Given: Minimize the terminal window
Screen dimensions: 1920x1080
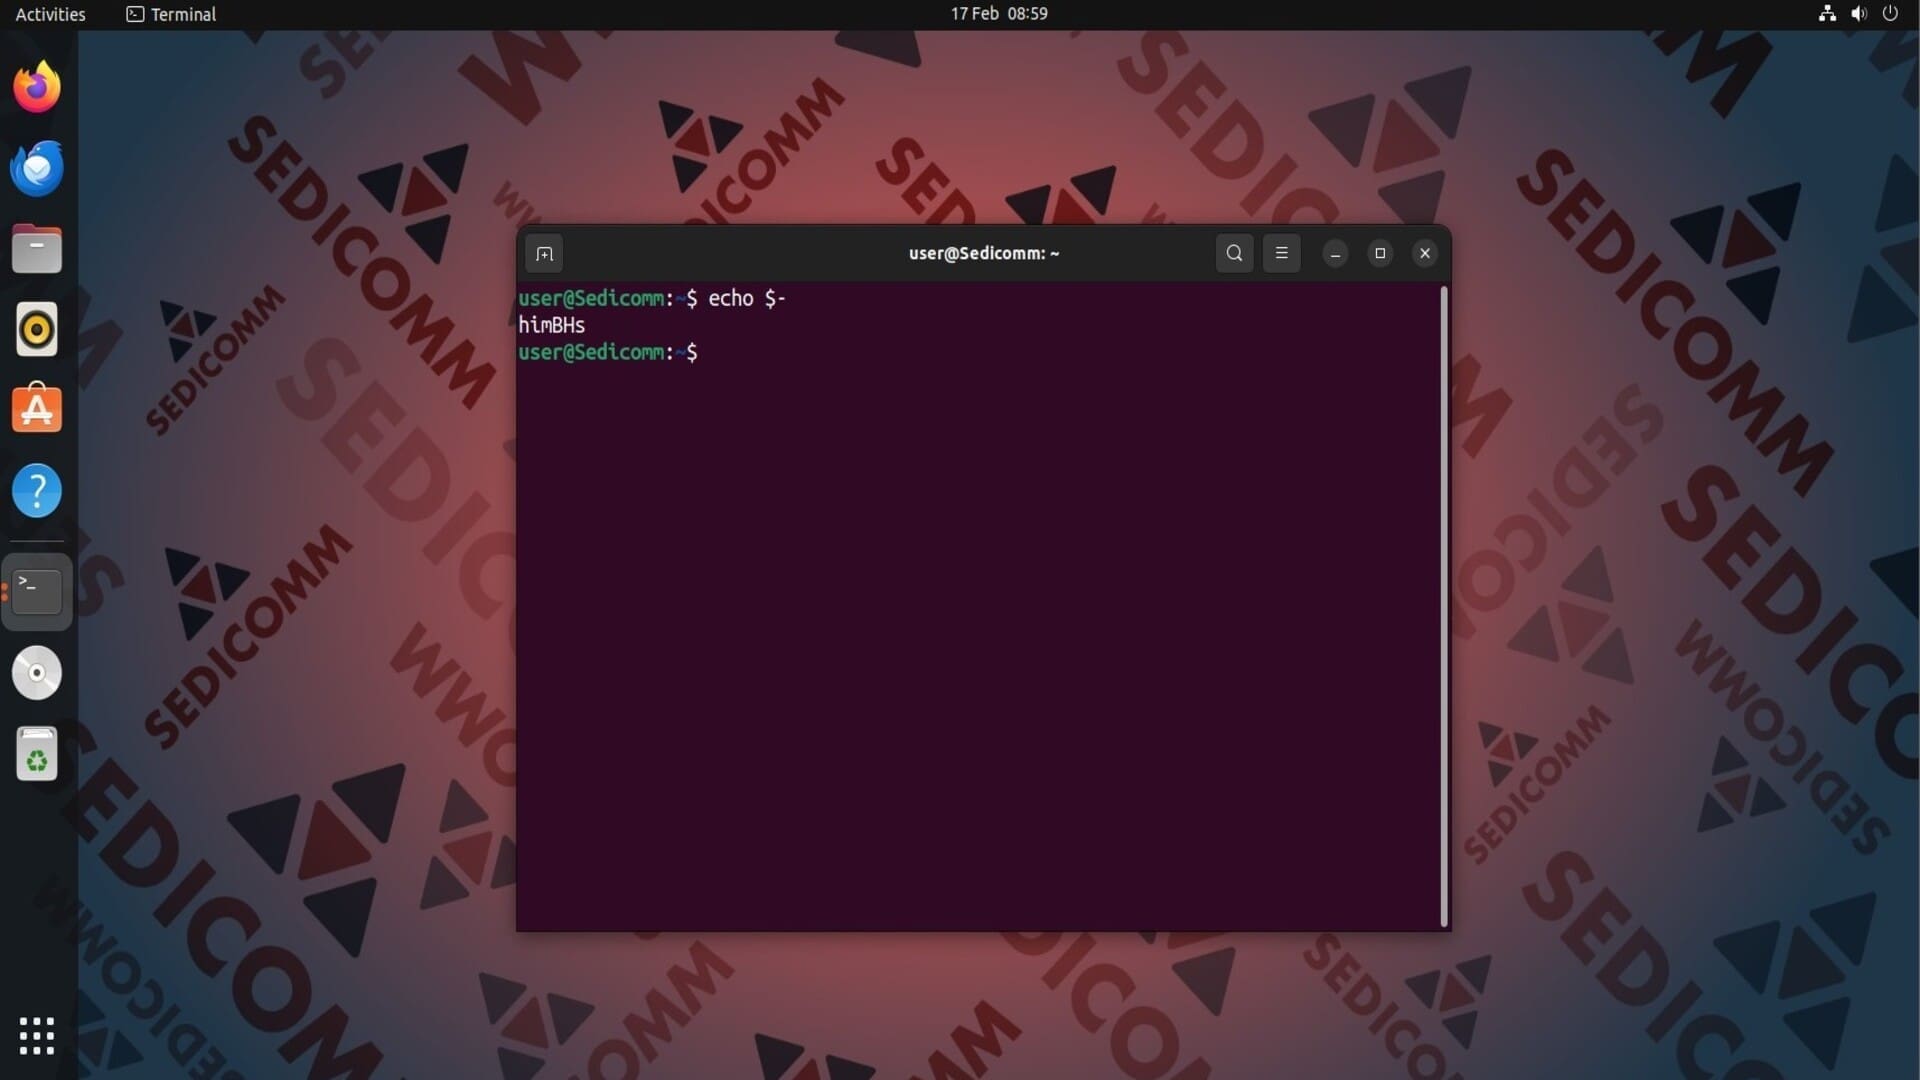Looking at the screenshot, I should (1335, 253).
